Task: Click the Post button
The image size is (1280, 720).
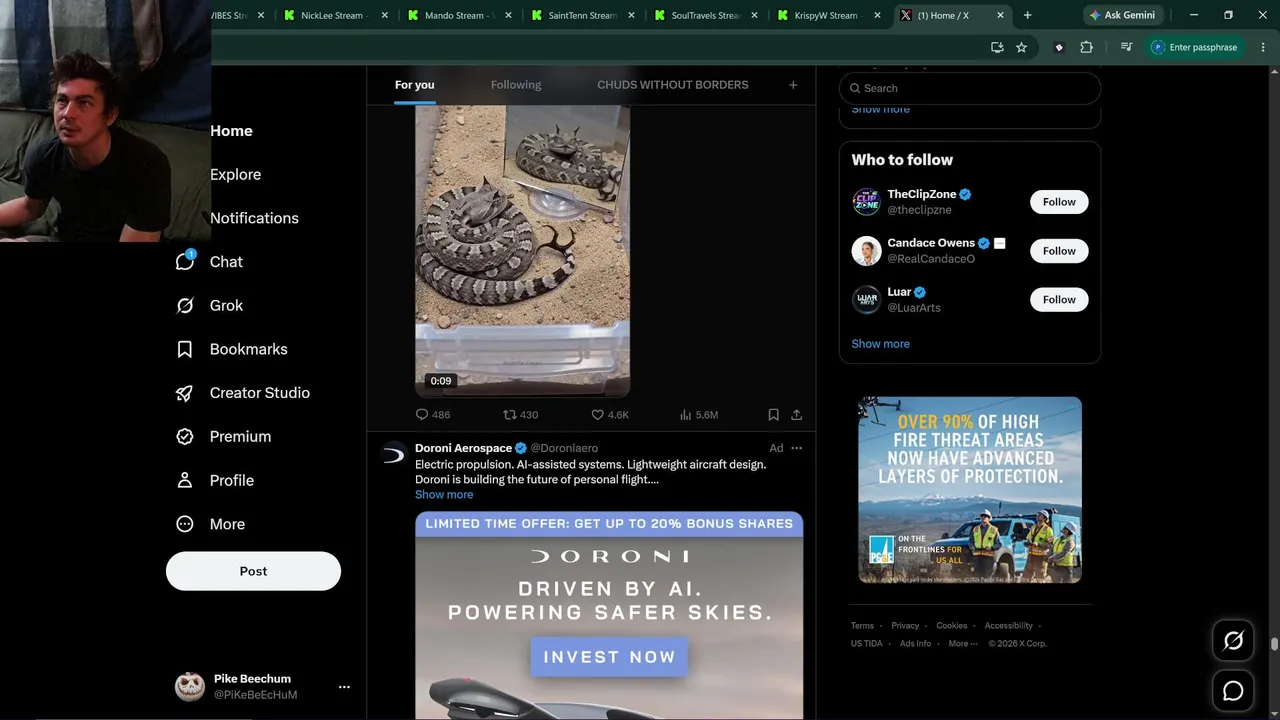Action: click(x=253, y=571)
